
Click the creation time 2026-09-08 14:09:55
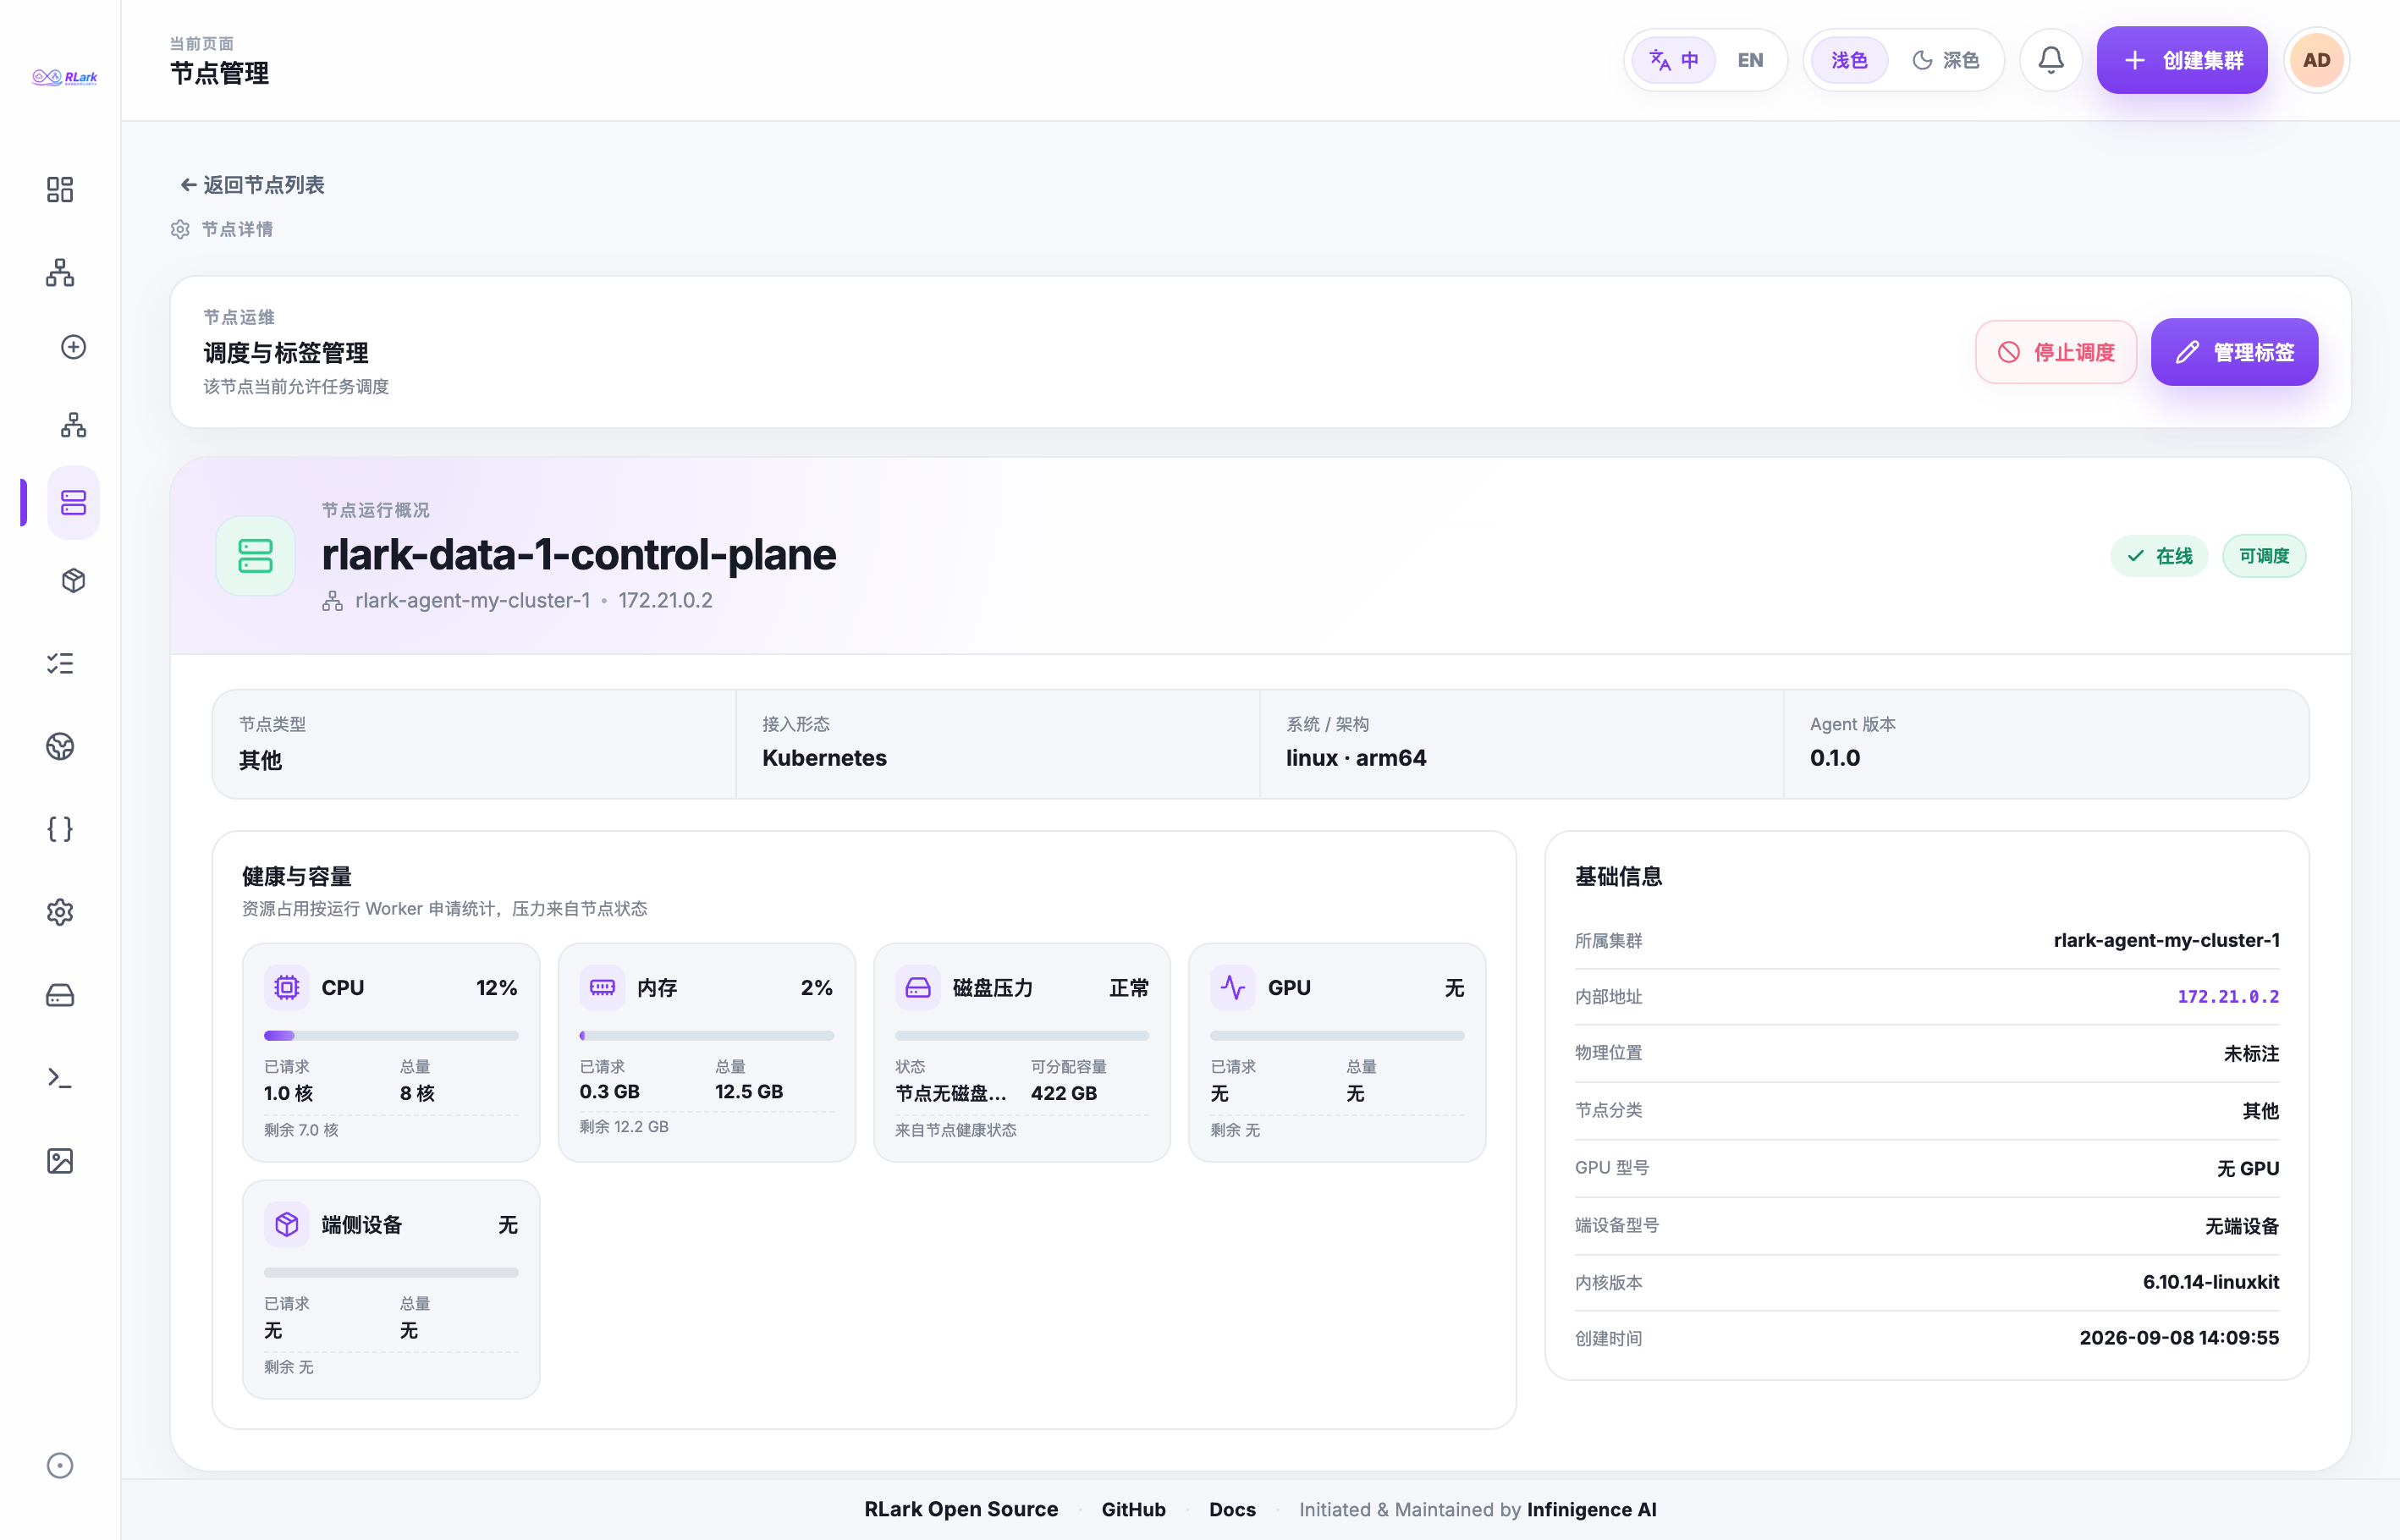click(2179, 1338)
